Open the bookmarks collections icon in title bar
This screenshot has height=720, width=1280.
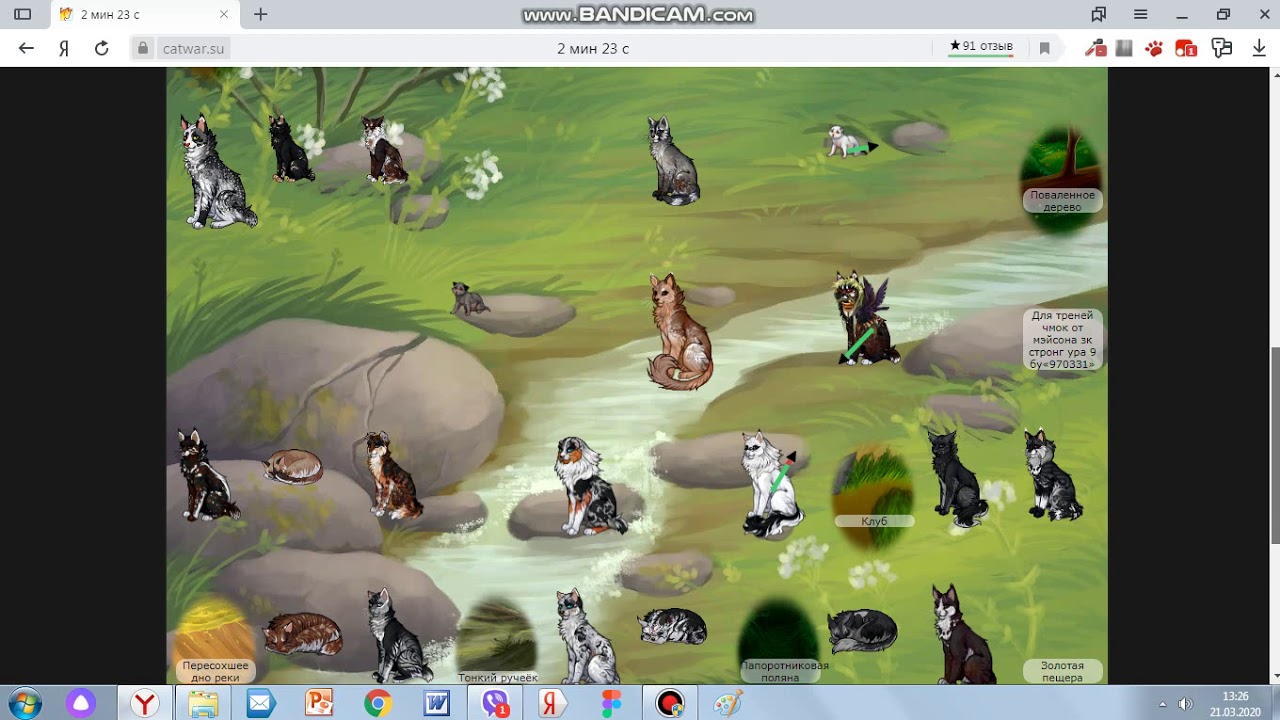click(x=1099, y=14)
